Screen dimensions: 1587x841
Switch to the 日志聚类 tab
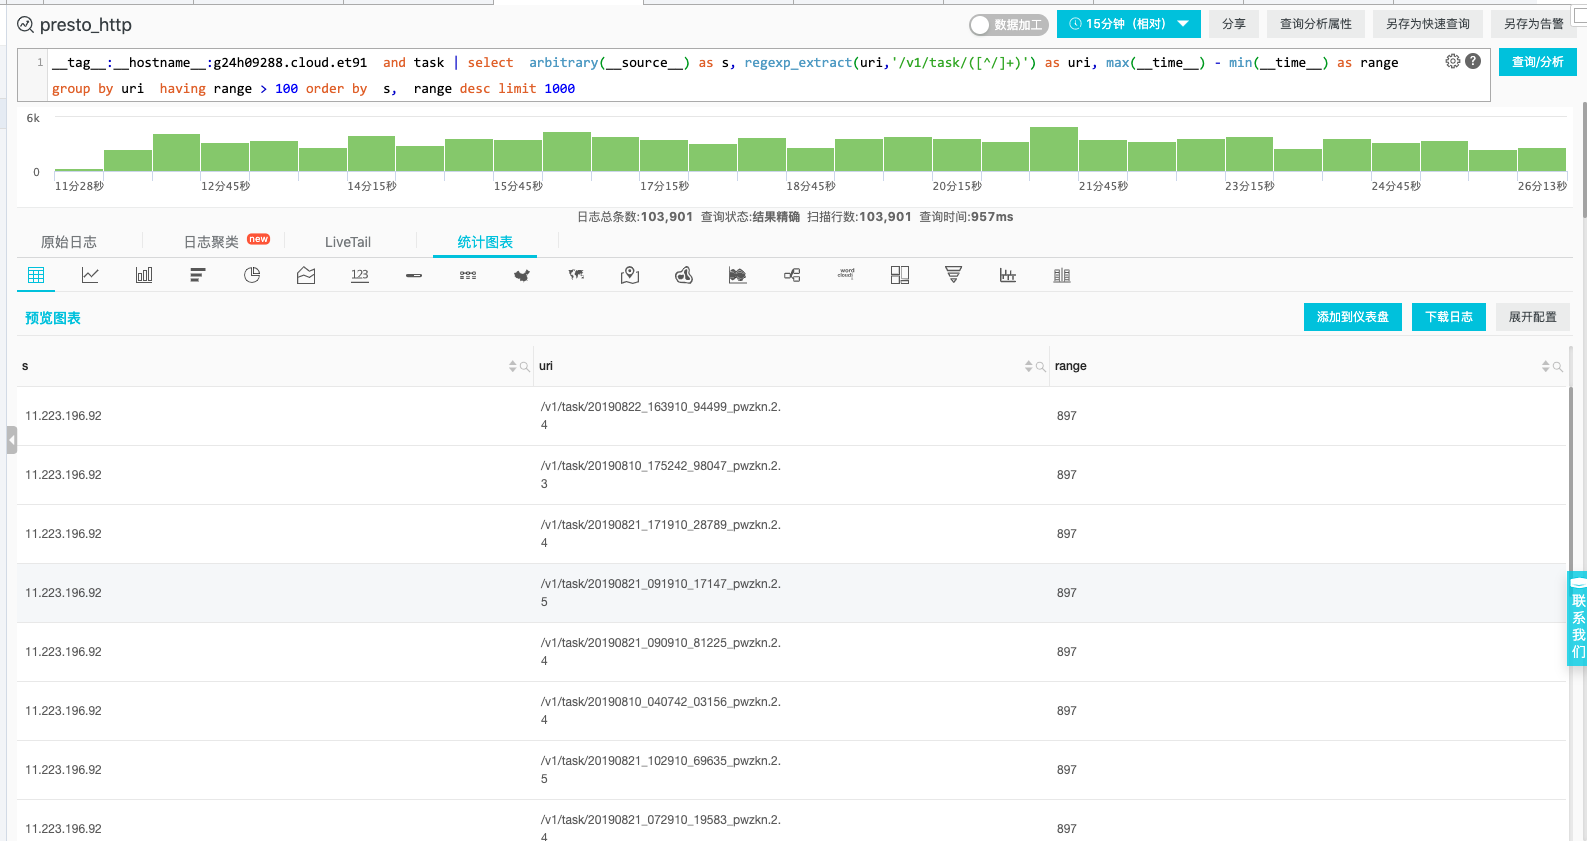pyautogui.click(x=211, y=242)
